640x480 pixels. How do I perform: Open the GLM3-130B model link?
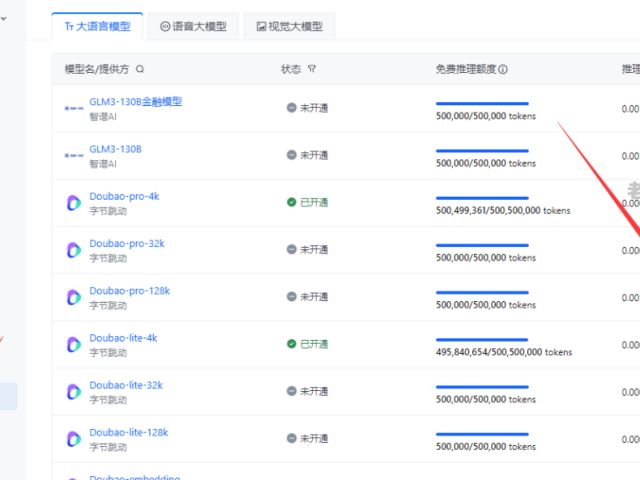(116, 149)
